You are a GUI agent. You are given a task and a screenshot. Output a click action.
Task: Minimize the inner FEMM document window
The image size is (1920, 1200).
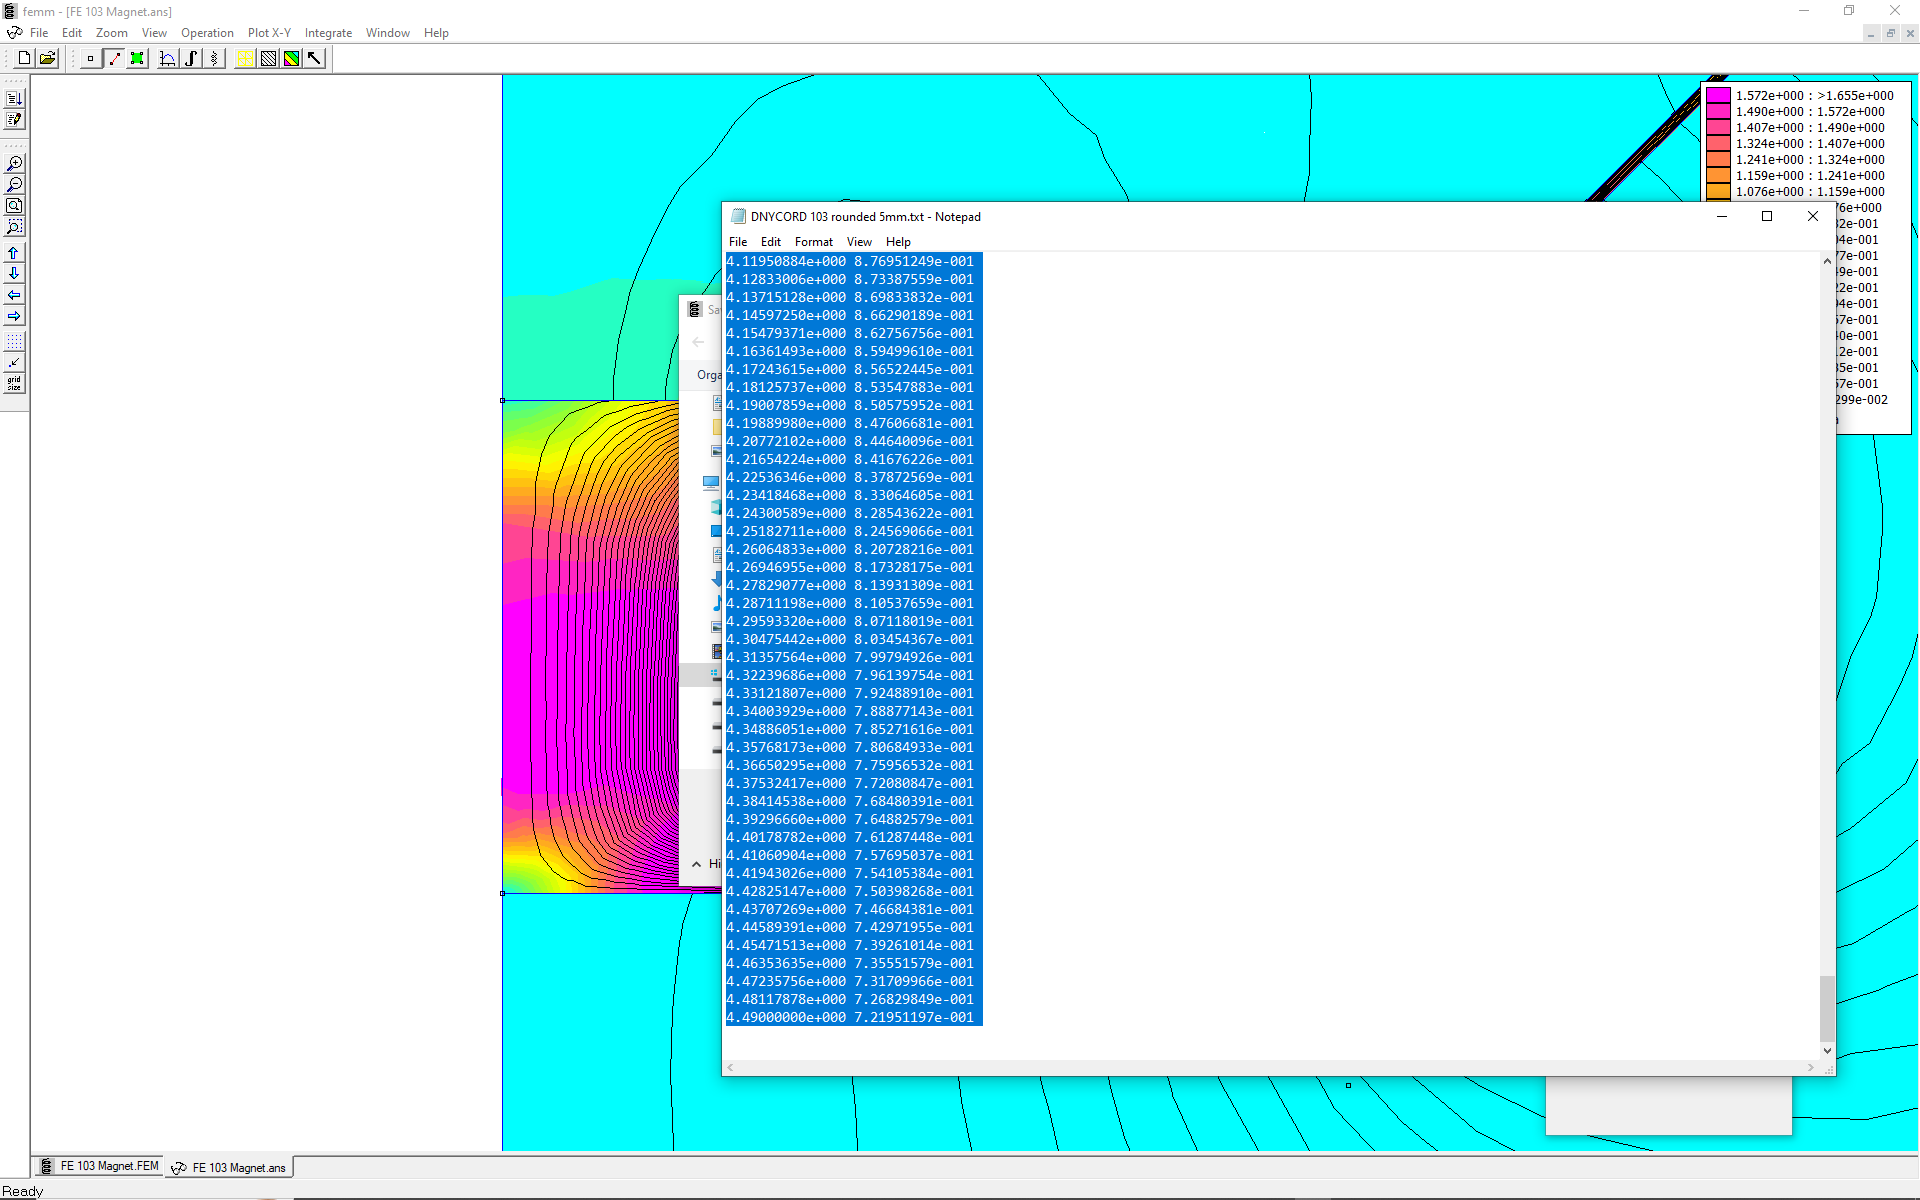tap(1870, 33)
